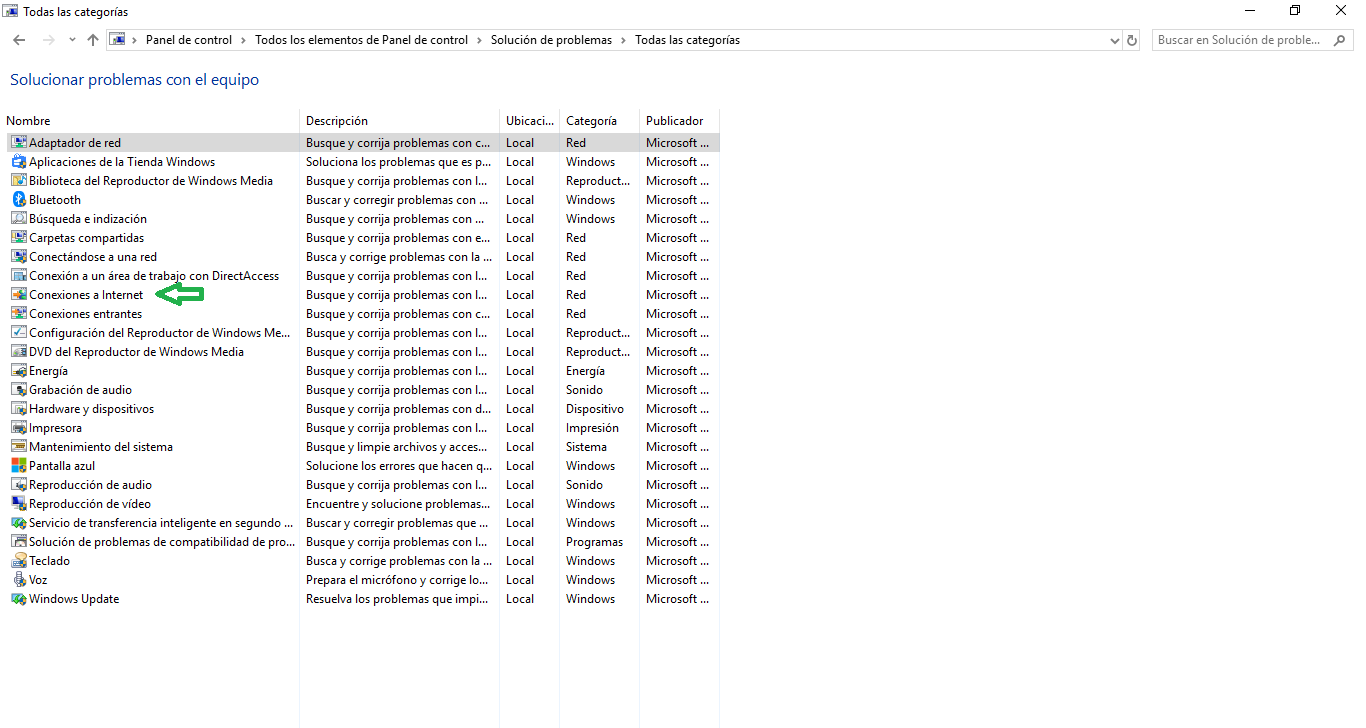Click description 'Prepara el micrófono y corrige lo...'
1366x728 pixels.
coord(397,580)
